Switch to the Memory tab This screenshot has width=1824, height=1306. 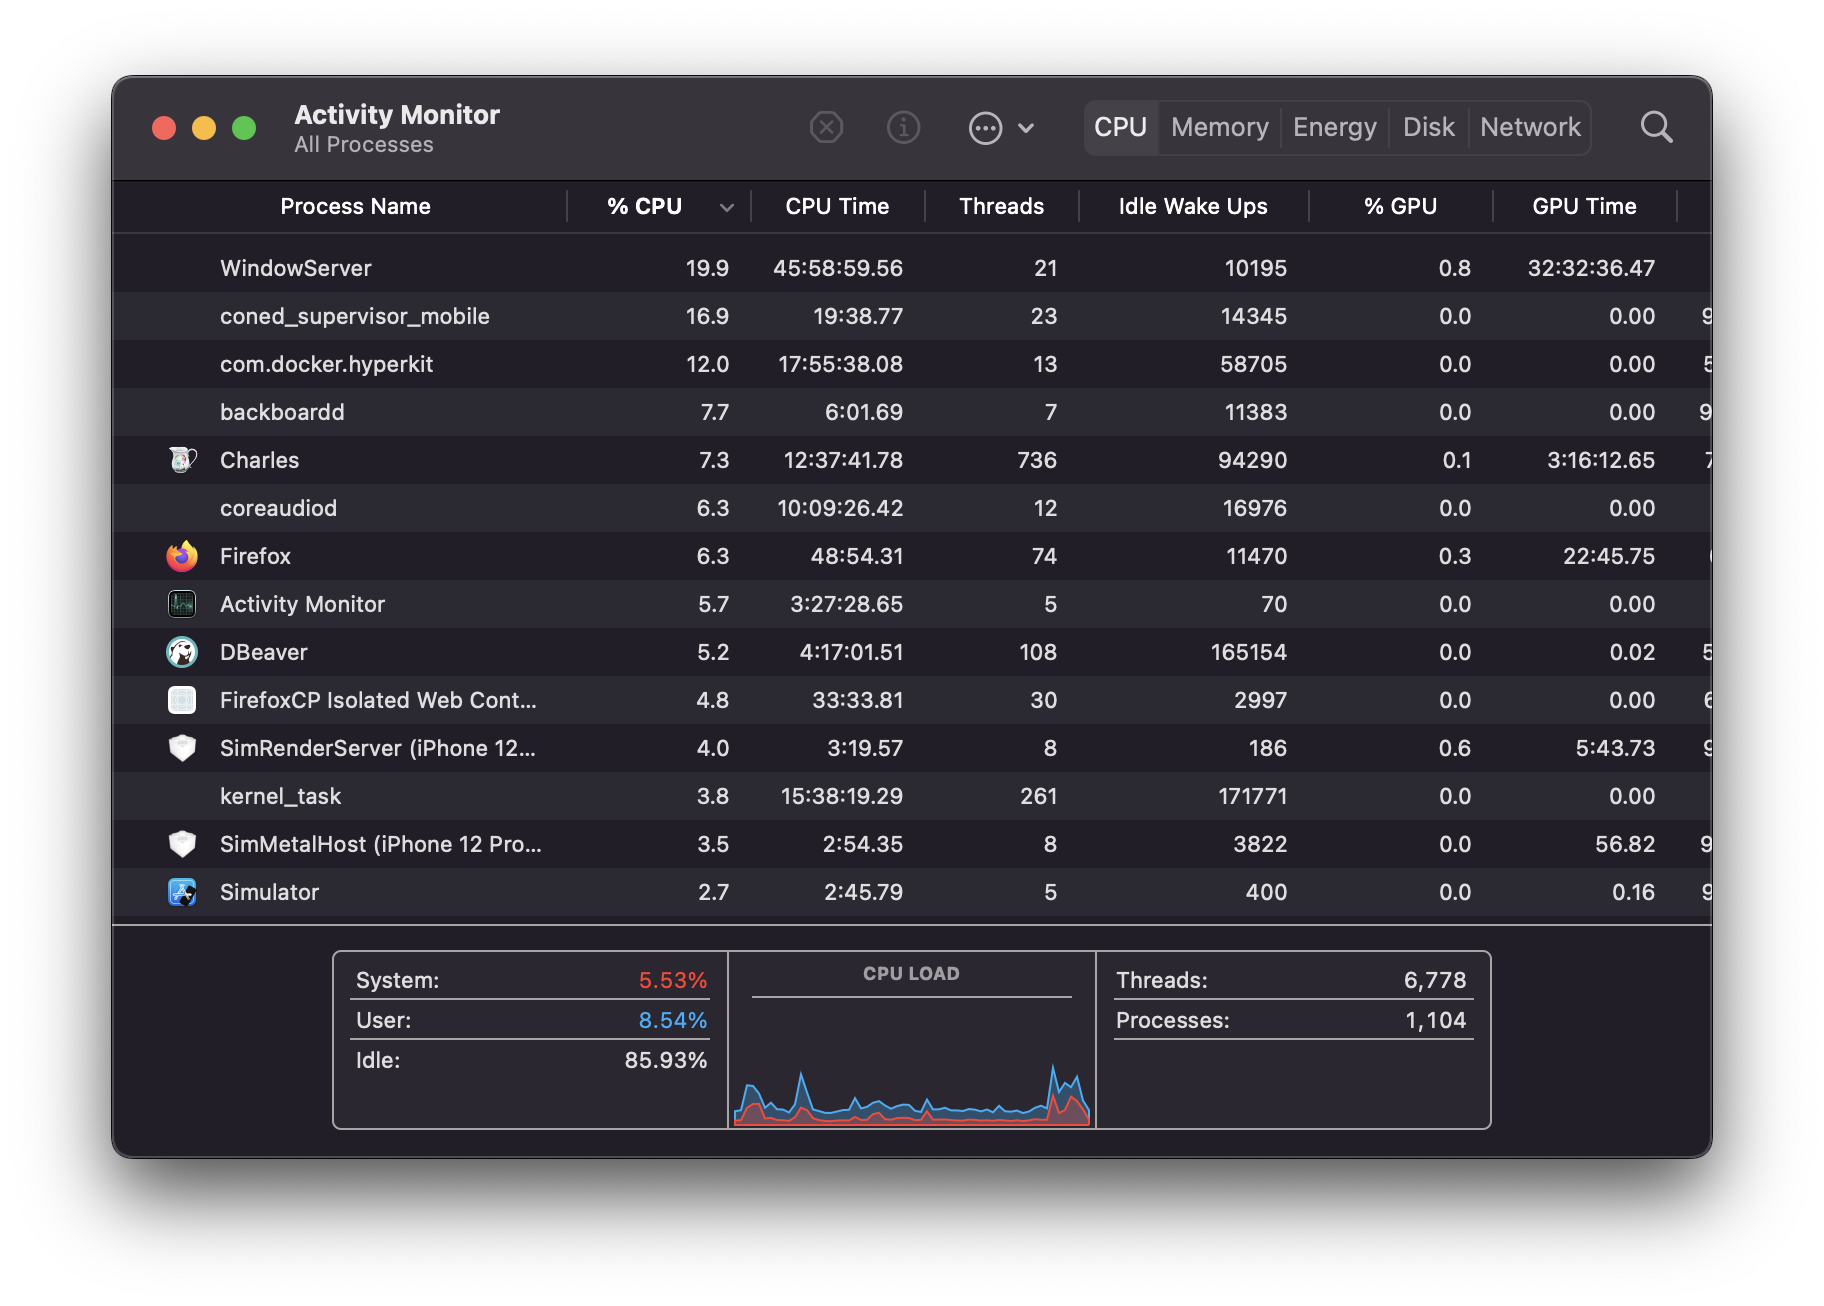coord(1219,128)
